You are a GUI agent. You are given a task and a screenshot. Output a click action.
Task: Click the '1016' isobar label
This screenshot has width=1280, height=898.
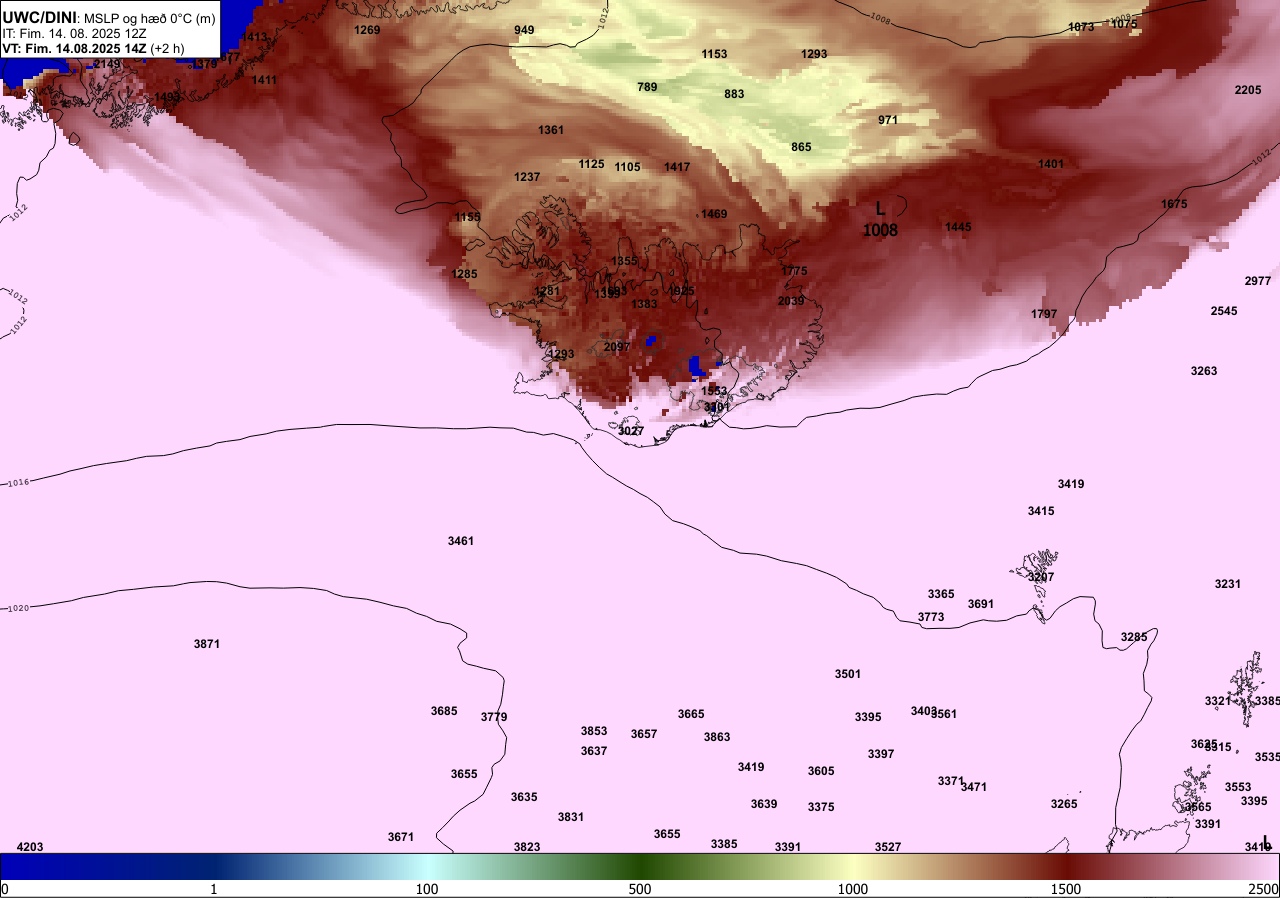[x=18, y=483]
